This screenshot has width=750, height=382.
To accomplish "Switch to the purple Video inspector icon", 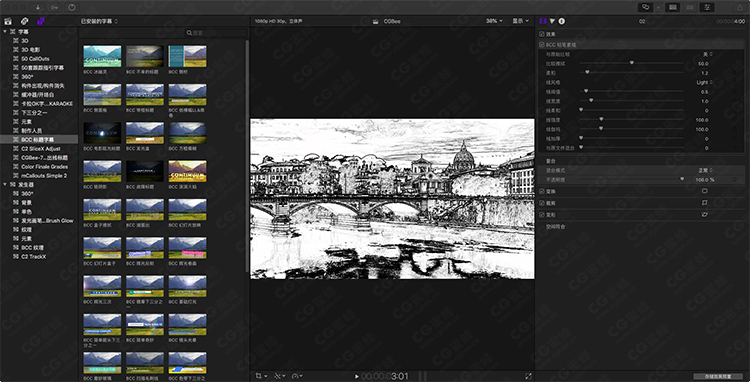I will (543, 21).
